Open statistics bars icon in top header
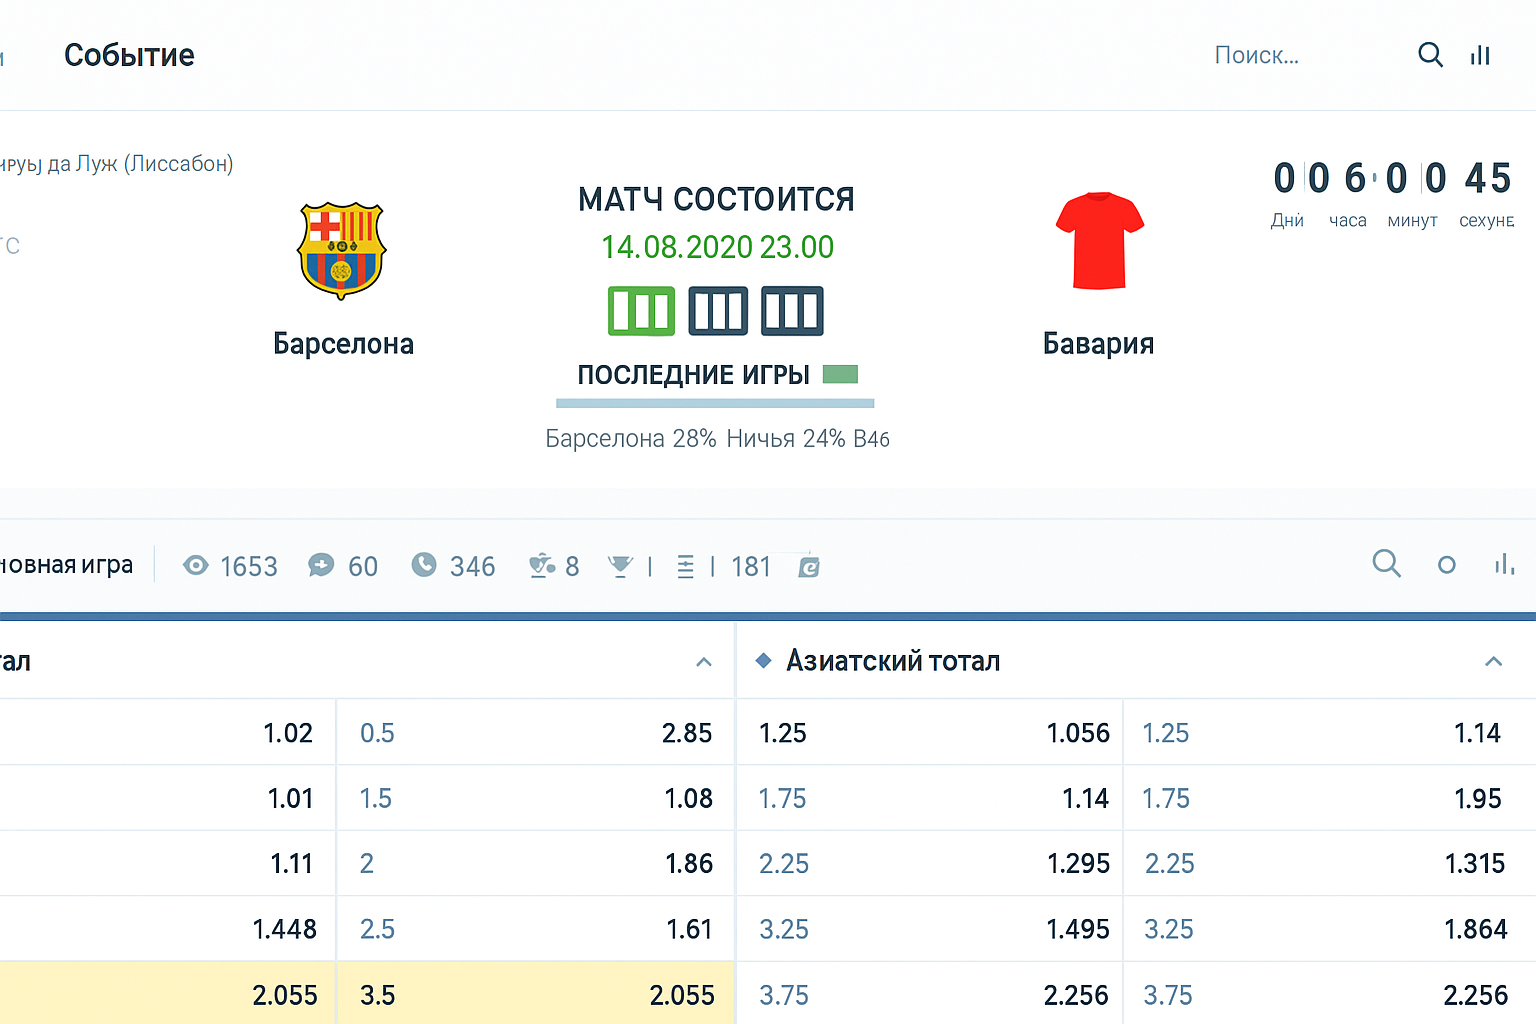The width and height of the screenshot is (1536, 1024). 1480,56
